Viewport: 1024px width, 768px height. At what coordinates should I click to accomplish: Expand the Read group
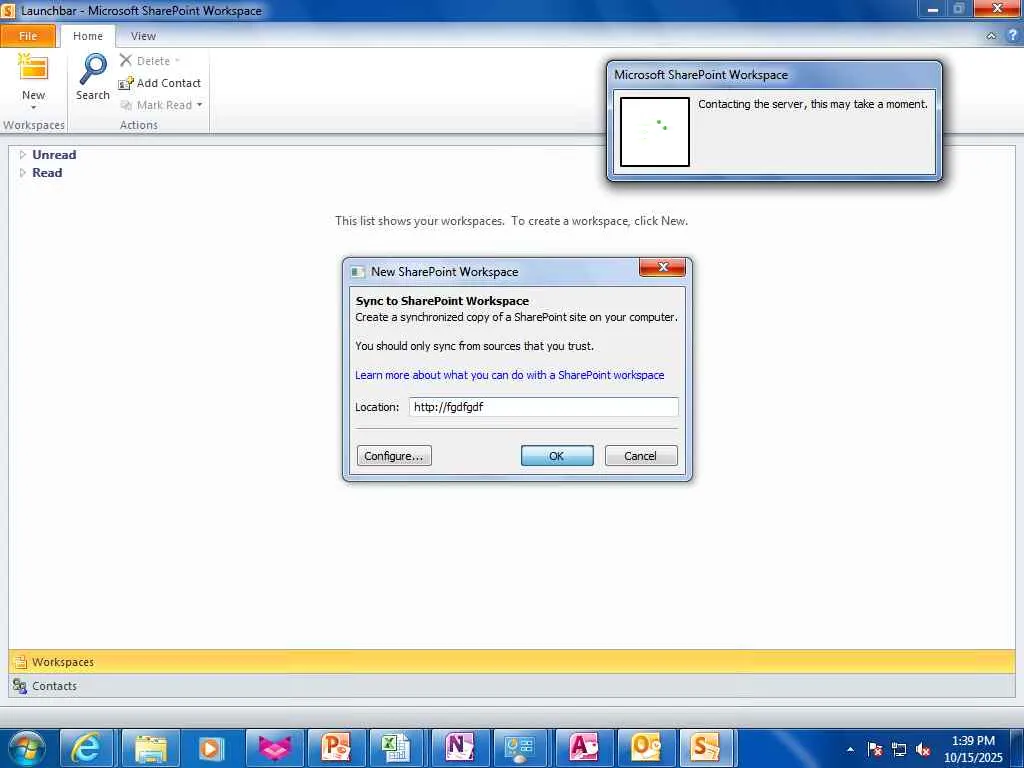[22, 173]
